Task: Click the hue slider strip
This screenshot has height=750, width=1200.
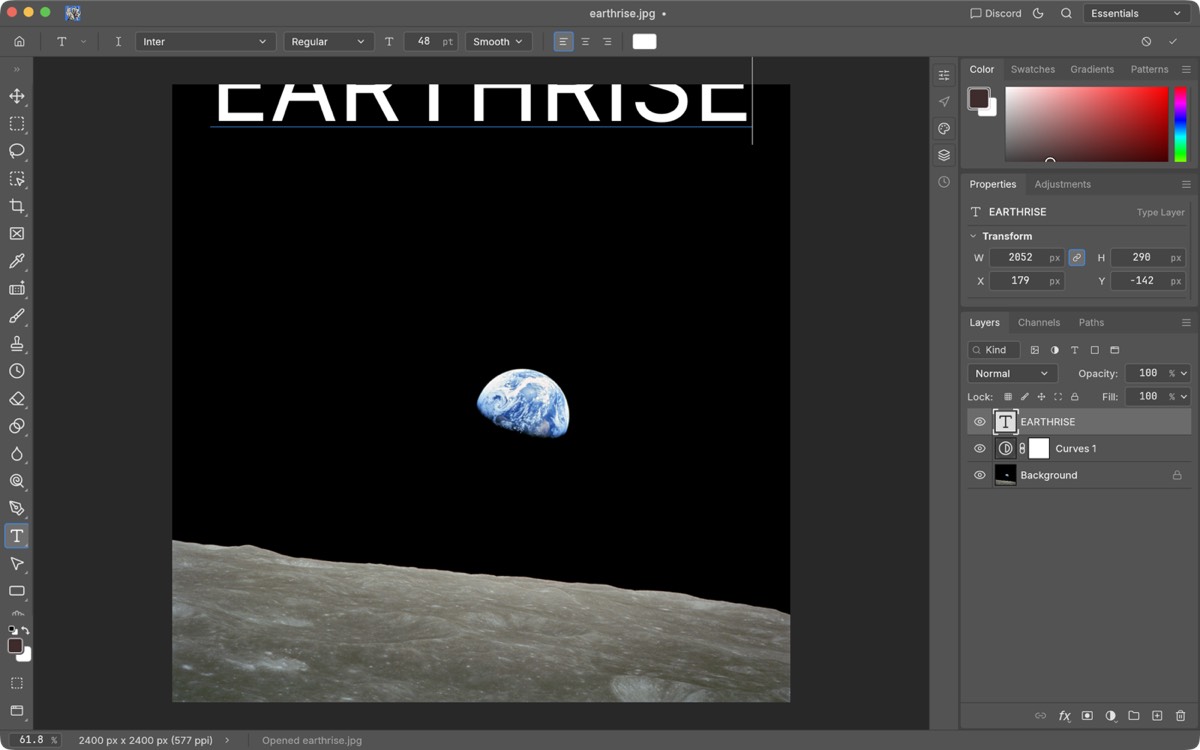Action: point(1181,124)
